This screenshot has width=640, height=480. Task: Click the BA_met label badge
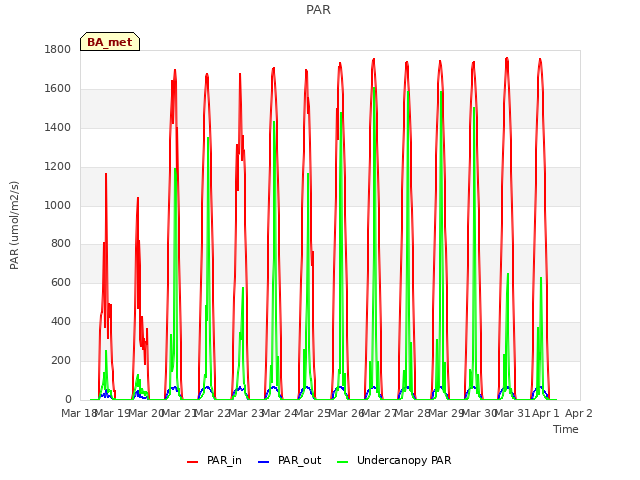(110, 42)
